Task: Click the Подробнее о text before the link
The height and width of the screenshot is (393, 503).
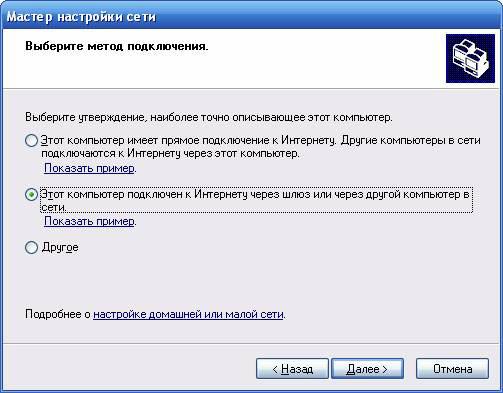Action: pyautogui.click(x=58, y=314)
